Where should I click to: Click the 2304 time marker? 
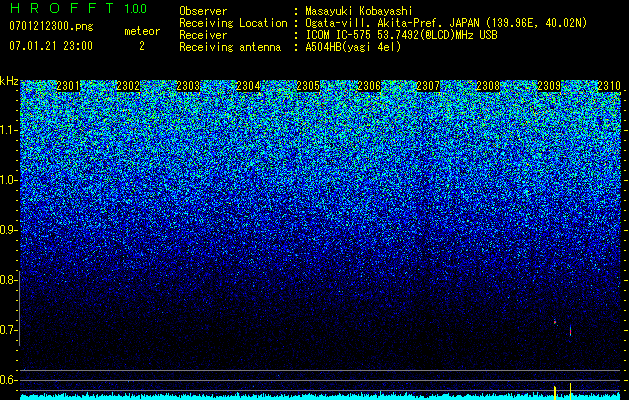coord(248,86)
